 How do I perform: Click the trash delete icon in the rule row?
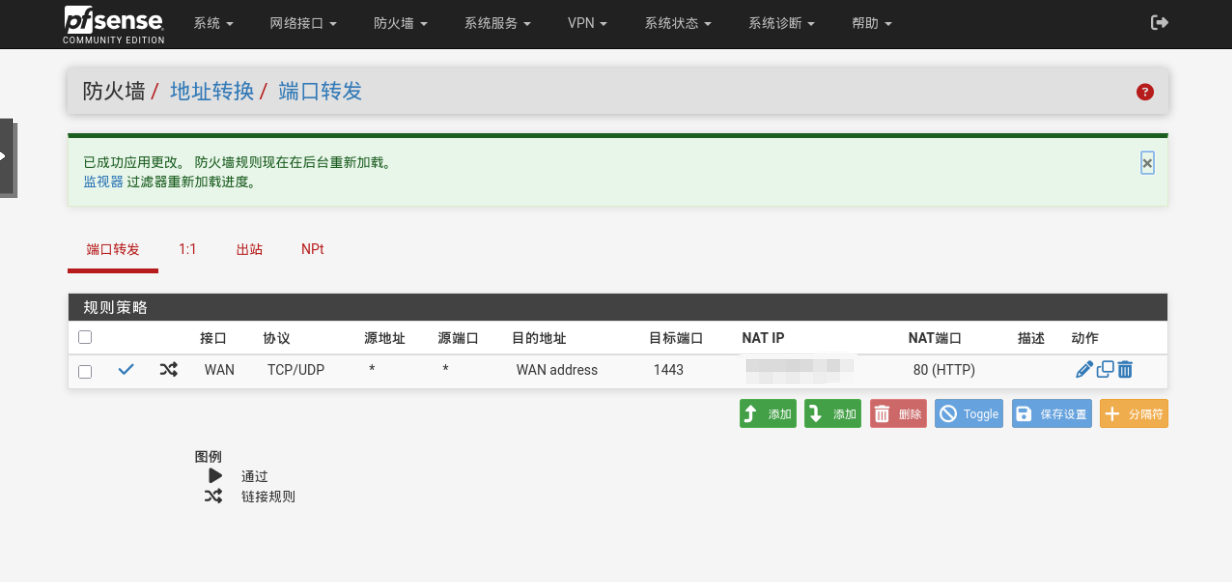[x=1125, y=370]
